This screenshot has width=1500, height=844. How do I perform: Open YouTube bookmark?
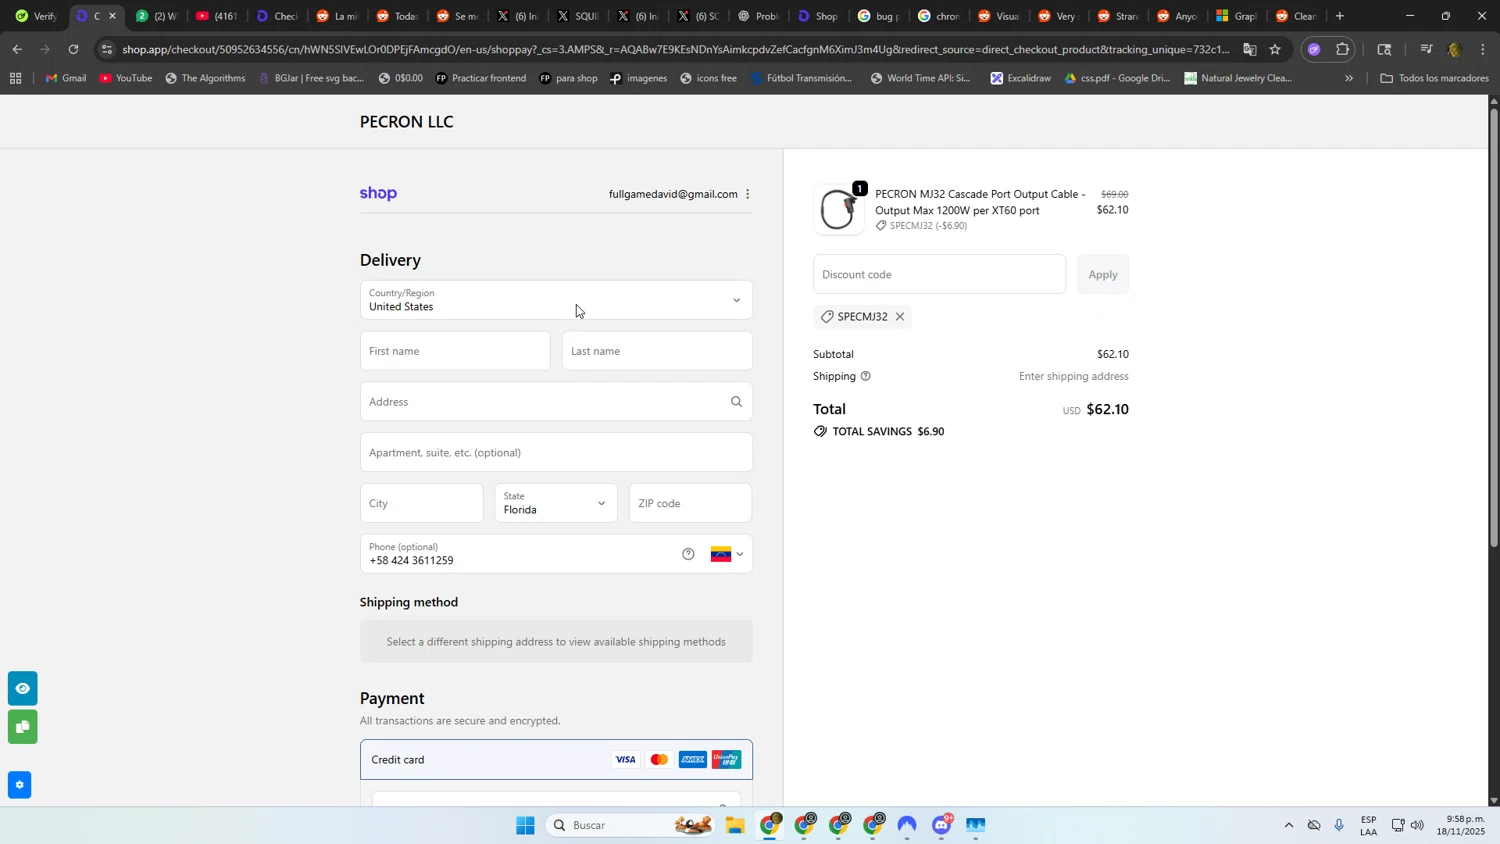(126, 78)
